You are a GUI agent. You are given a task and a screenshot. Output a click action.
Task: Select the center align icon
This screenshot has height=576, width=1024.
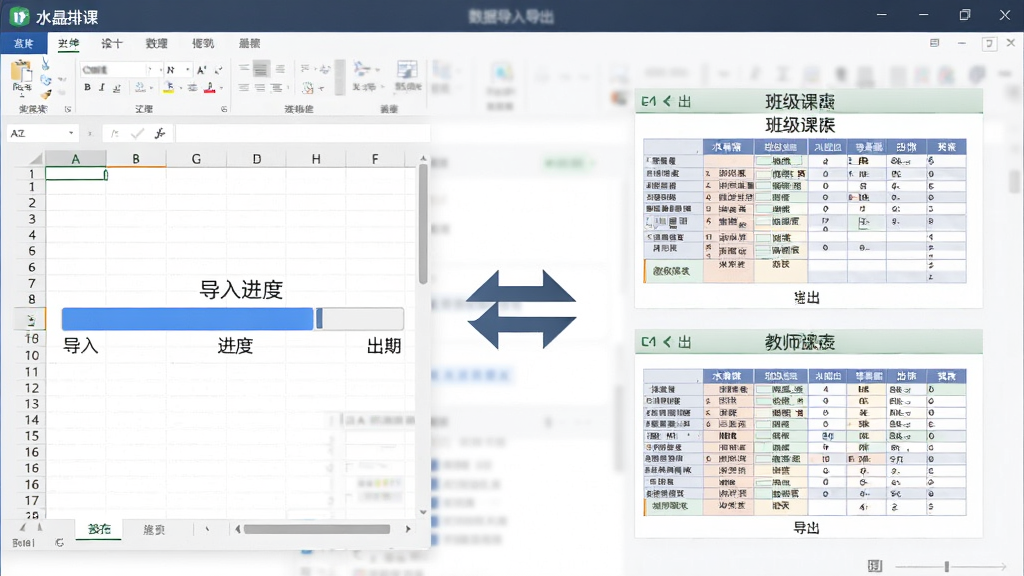[261, 69]
